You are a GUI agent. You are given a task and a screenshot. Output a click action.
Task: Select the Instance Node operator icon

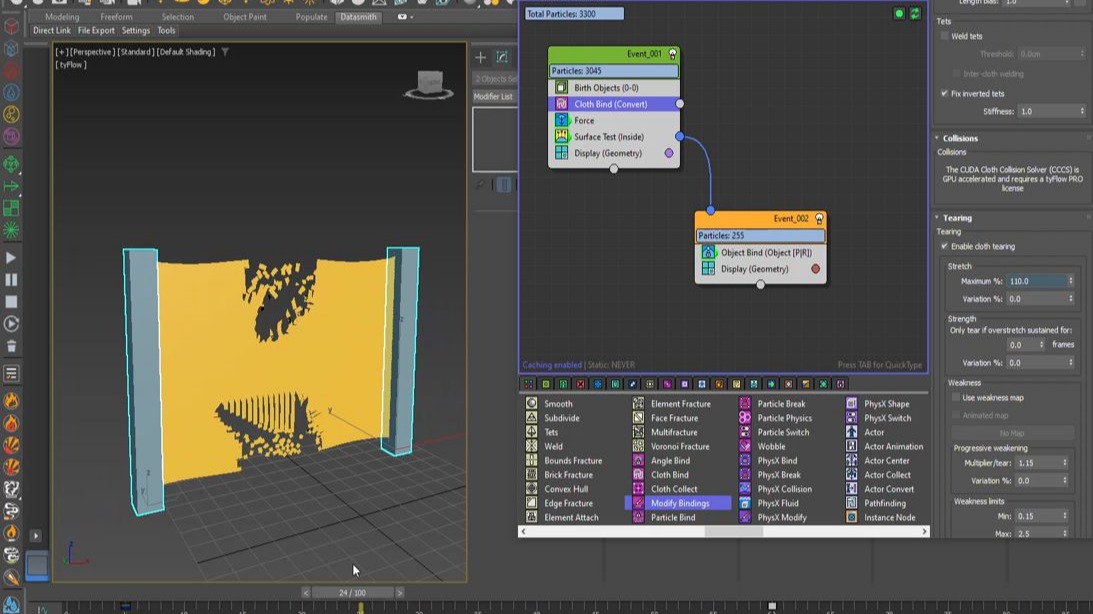point(851,517)
